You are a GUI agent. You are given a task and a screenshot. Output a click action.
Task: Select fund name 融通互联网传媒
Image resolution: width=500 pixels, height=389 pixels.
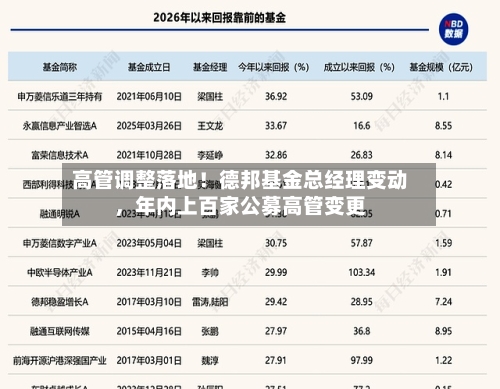[60, 331]
